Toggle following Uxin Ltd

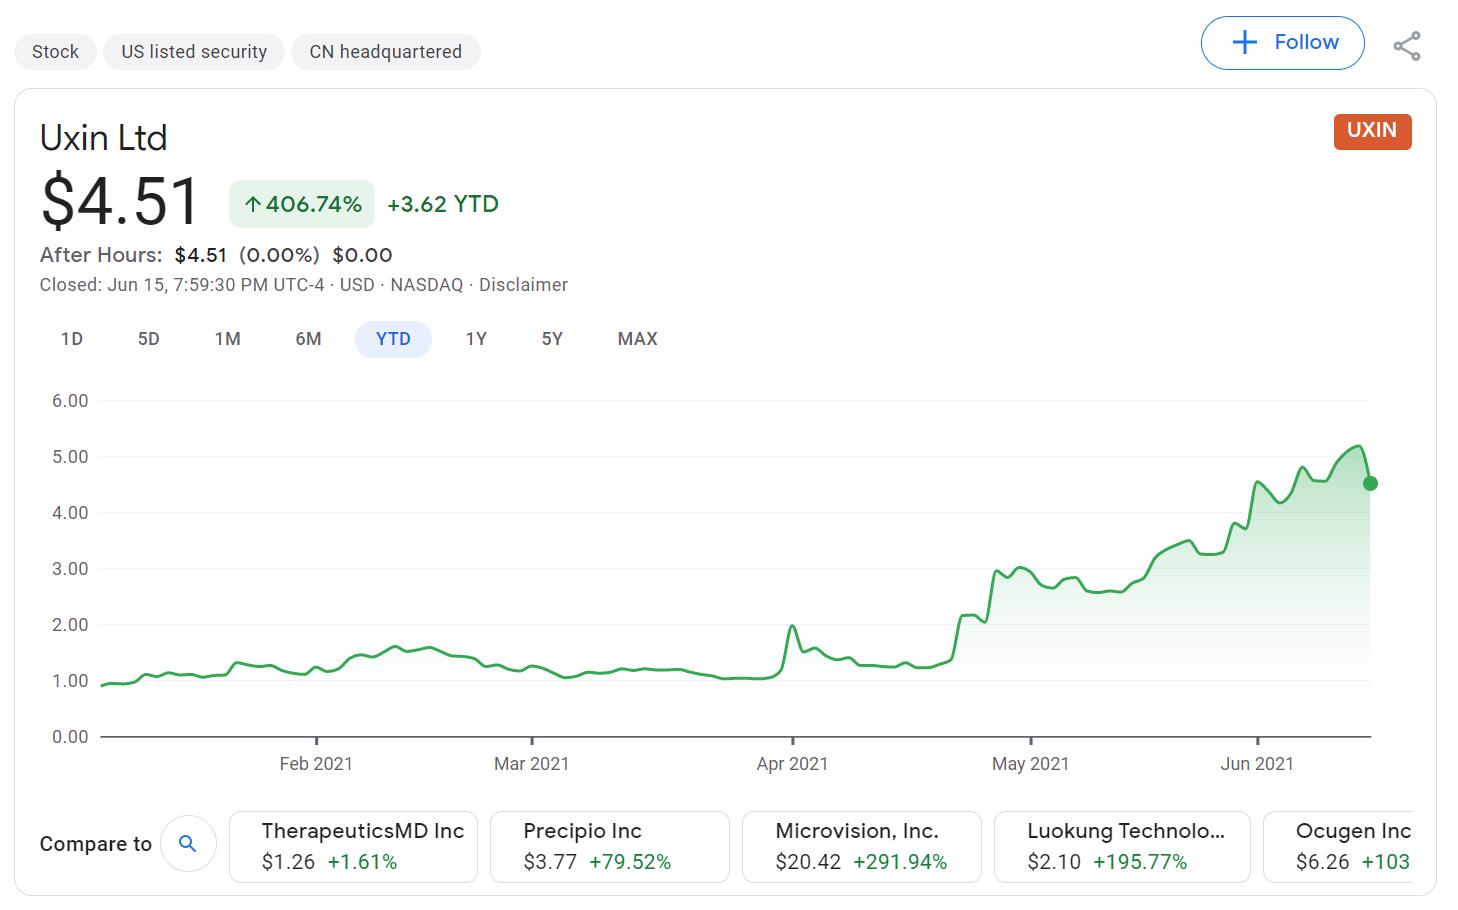point(1282,42)
